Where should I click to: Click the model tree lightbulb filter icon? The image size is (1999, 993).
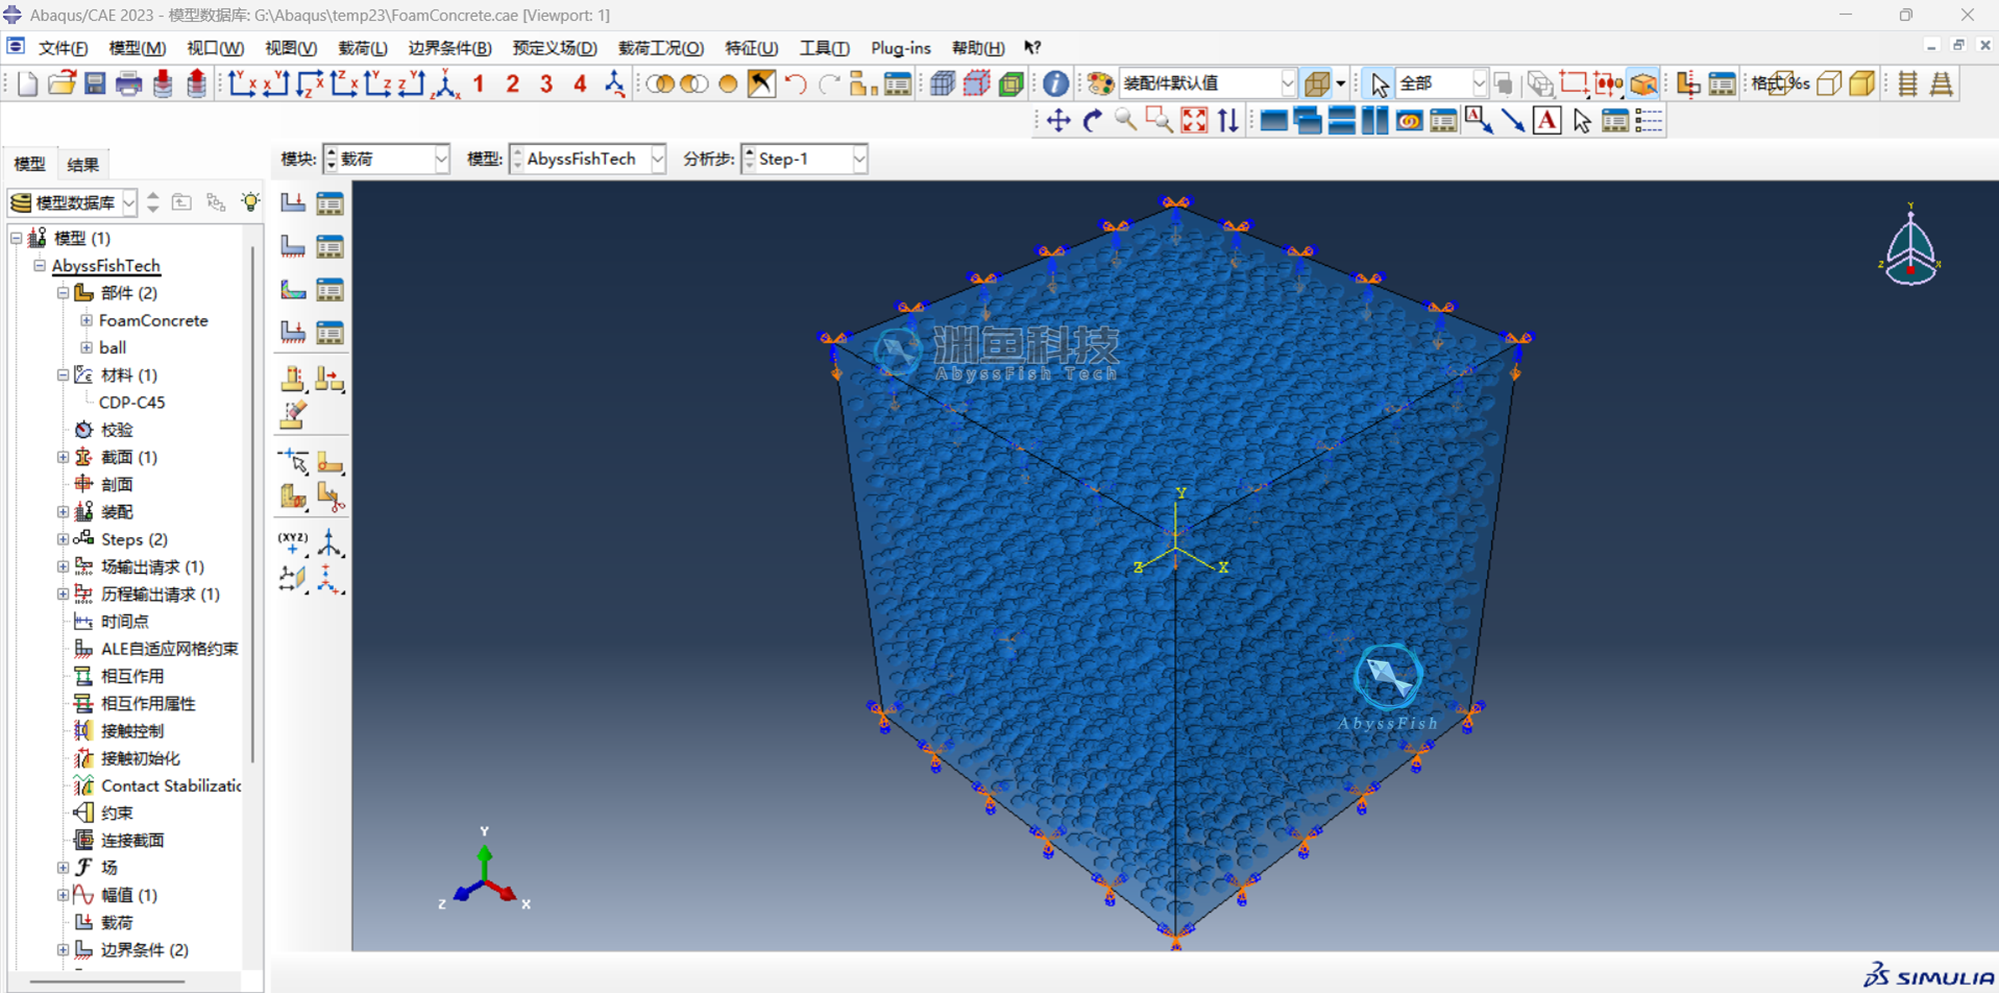coord(250,202)
